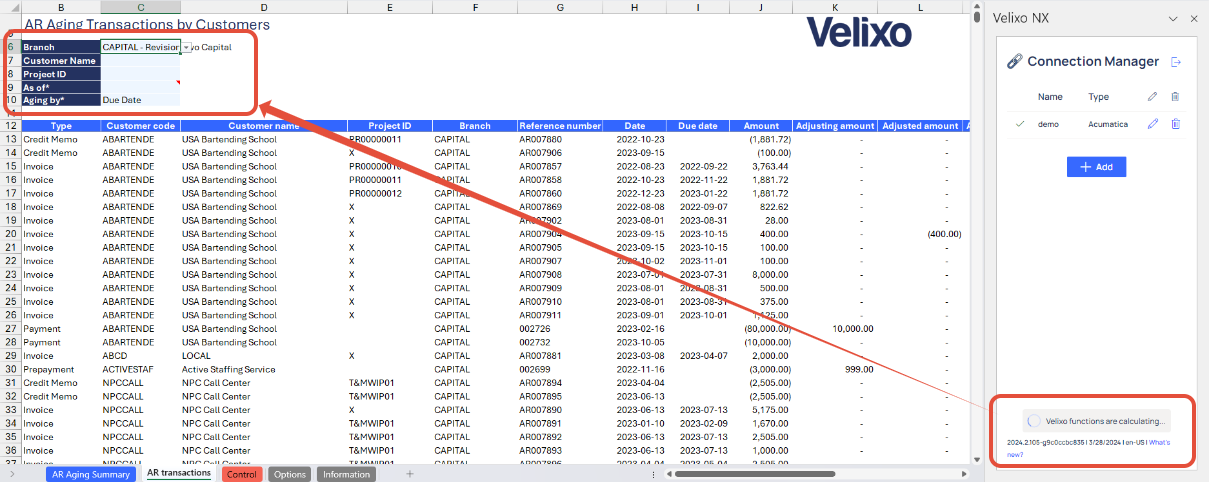Select column header C
The image size is (1209, 482).
pos(140,7)
